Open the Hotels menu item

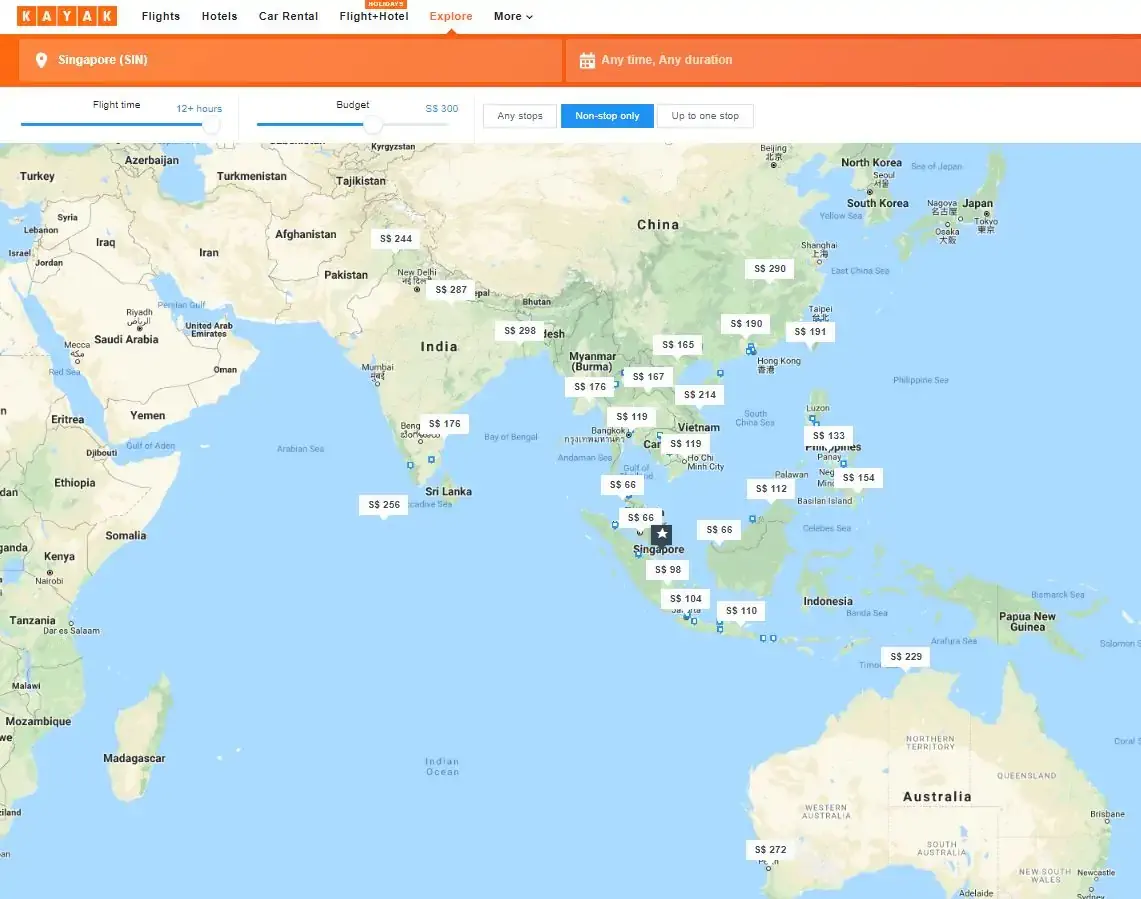220,16
